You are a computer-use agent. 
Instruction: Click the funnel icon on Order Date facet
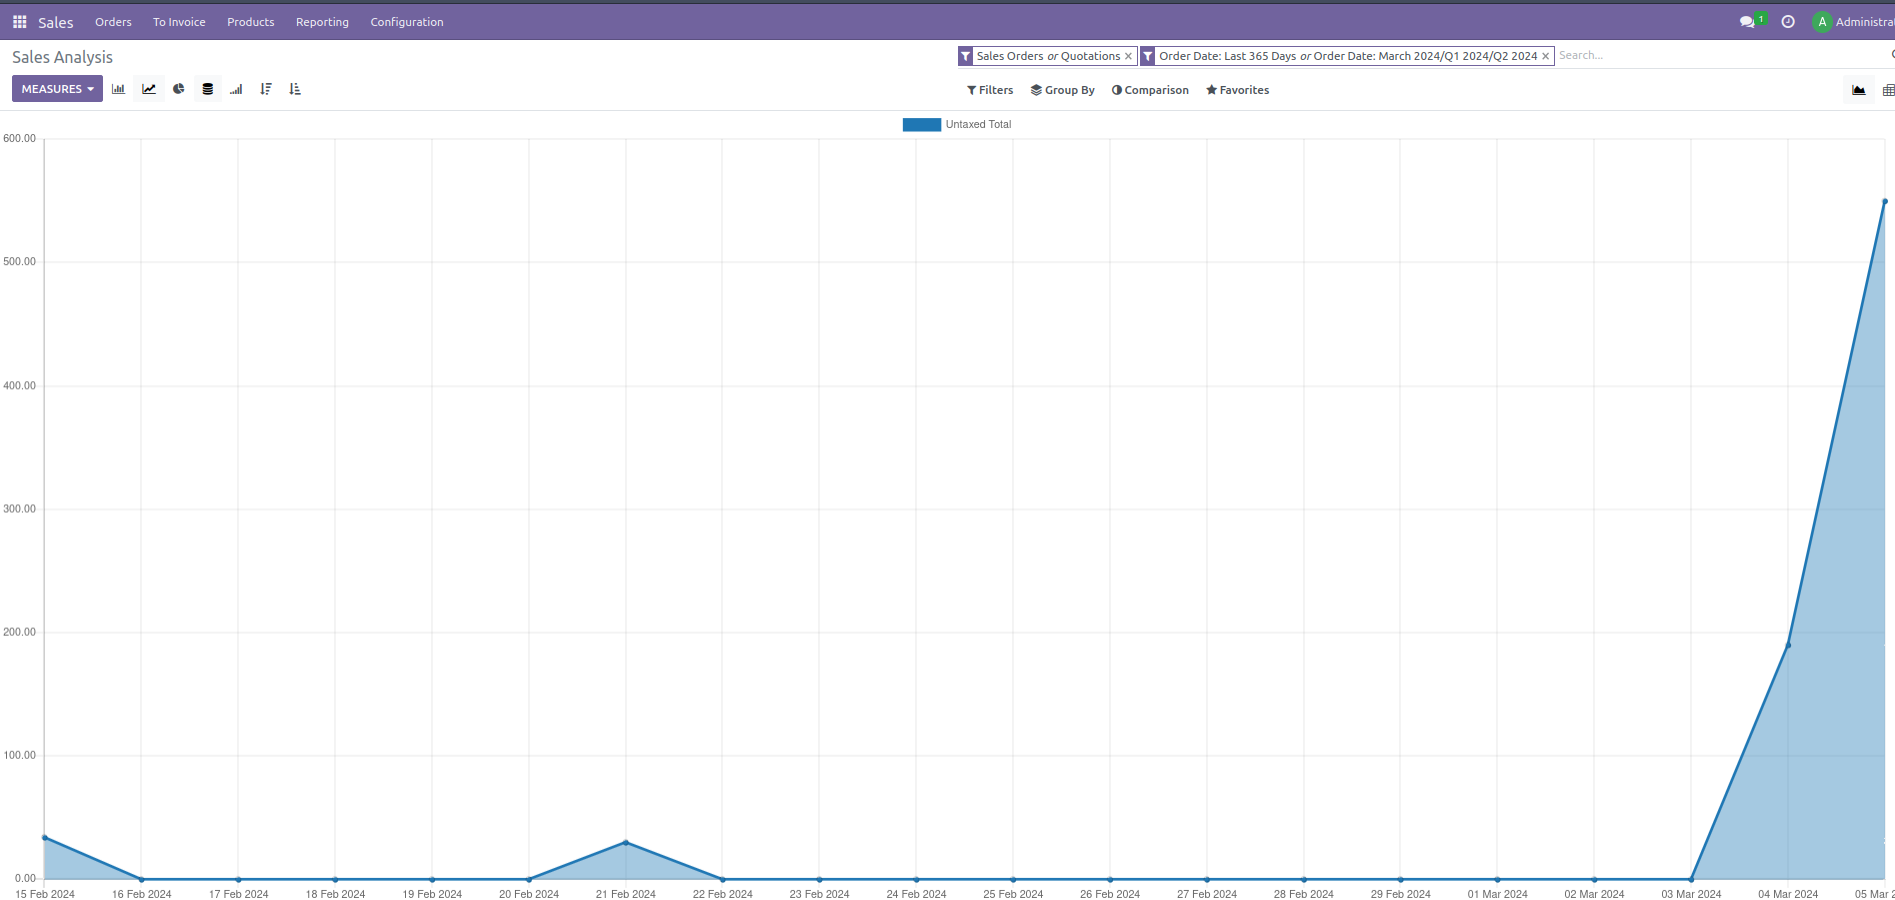pos(1148,56)
